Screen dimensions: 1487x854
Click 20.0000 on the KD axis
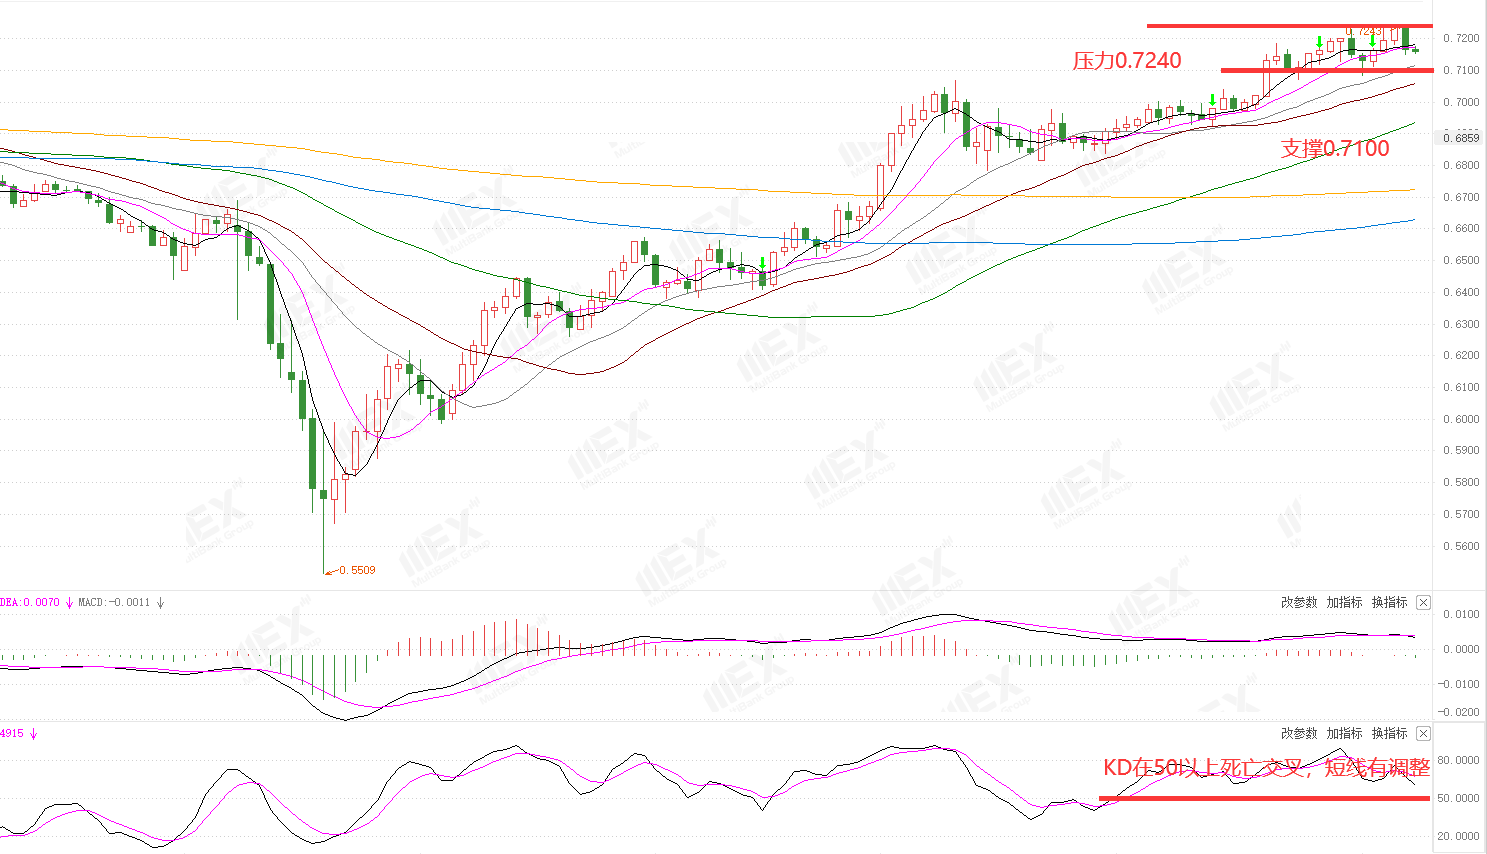click(x=1459, y=836)
